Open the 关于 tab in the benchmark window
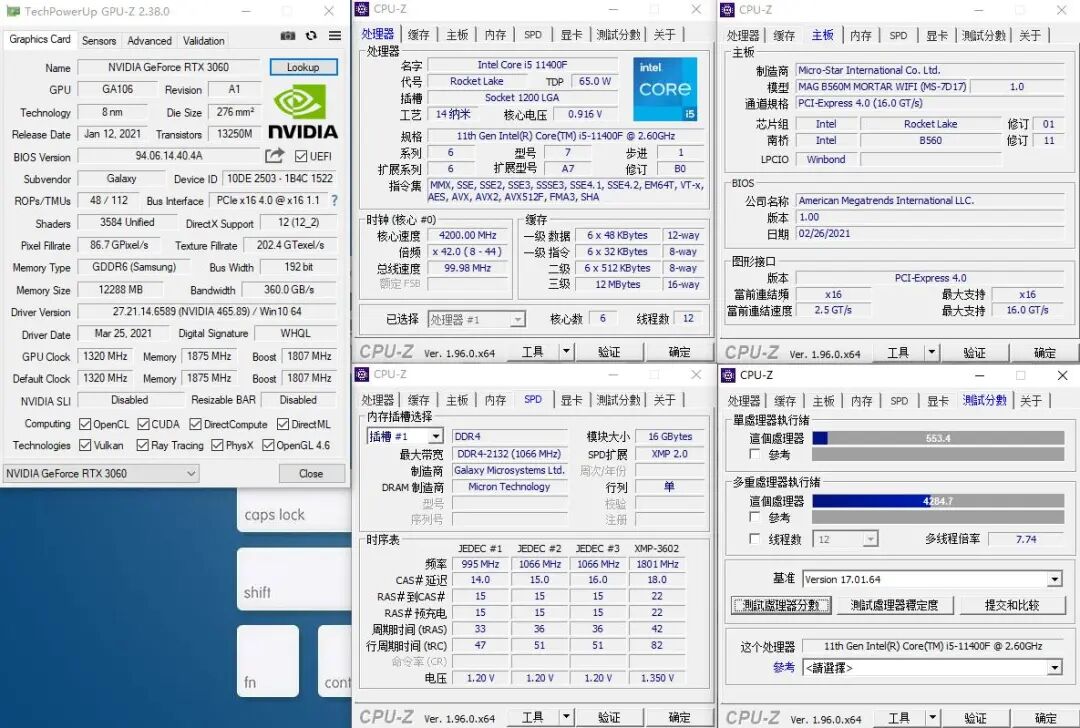The image size is (1080, 728). coord(1030,401)
